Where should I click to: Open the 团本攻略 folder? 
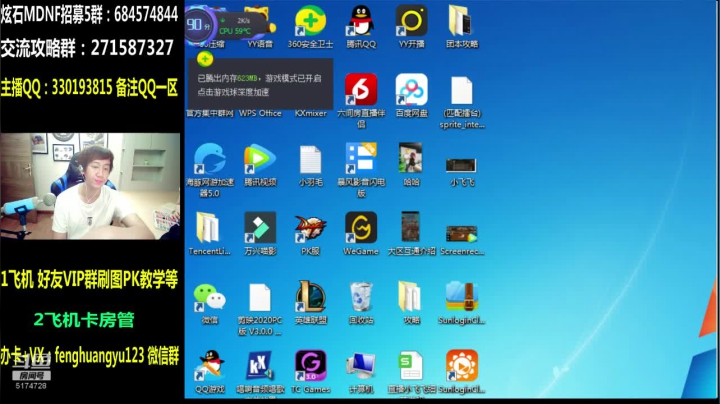tap(461, 27)
